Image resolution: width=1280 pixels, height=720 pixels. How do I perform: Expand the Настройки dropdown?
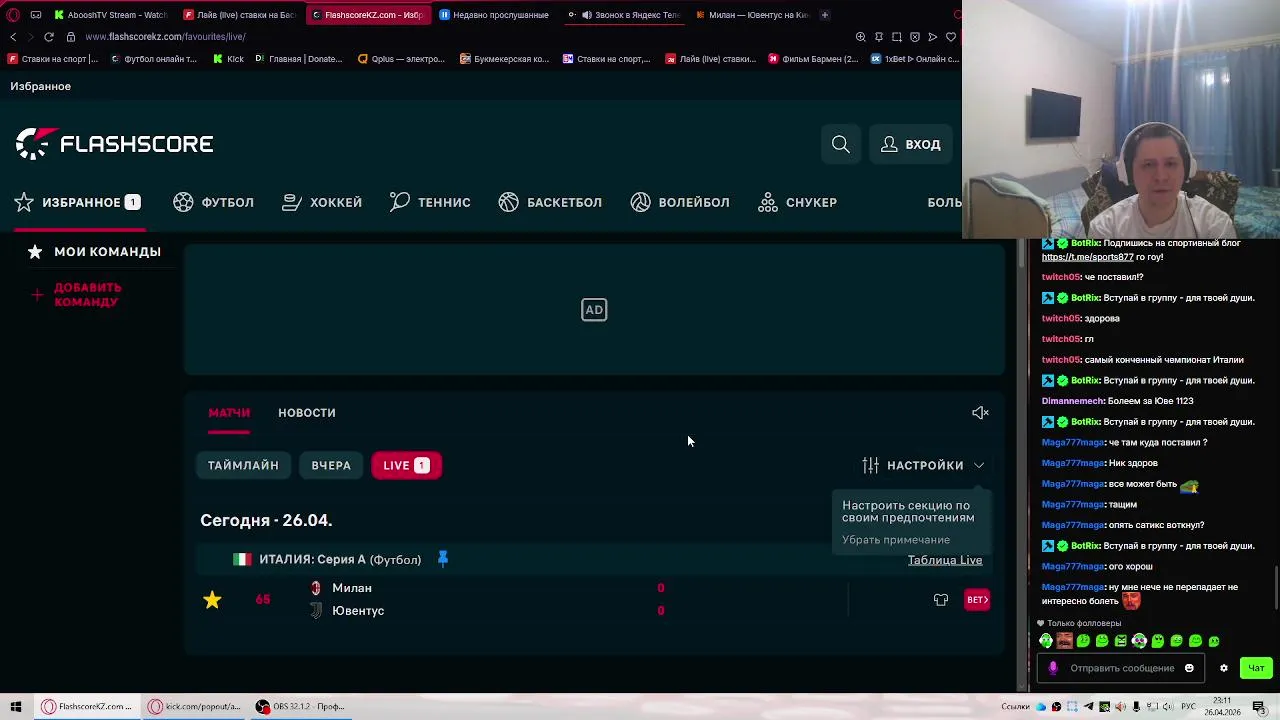(923, 465)
